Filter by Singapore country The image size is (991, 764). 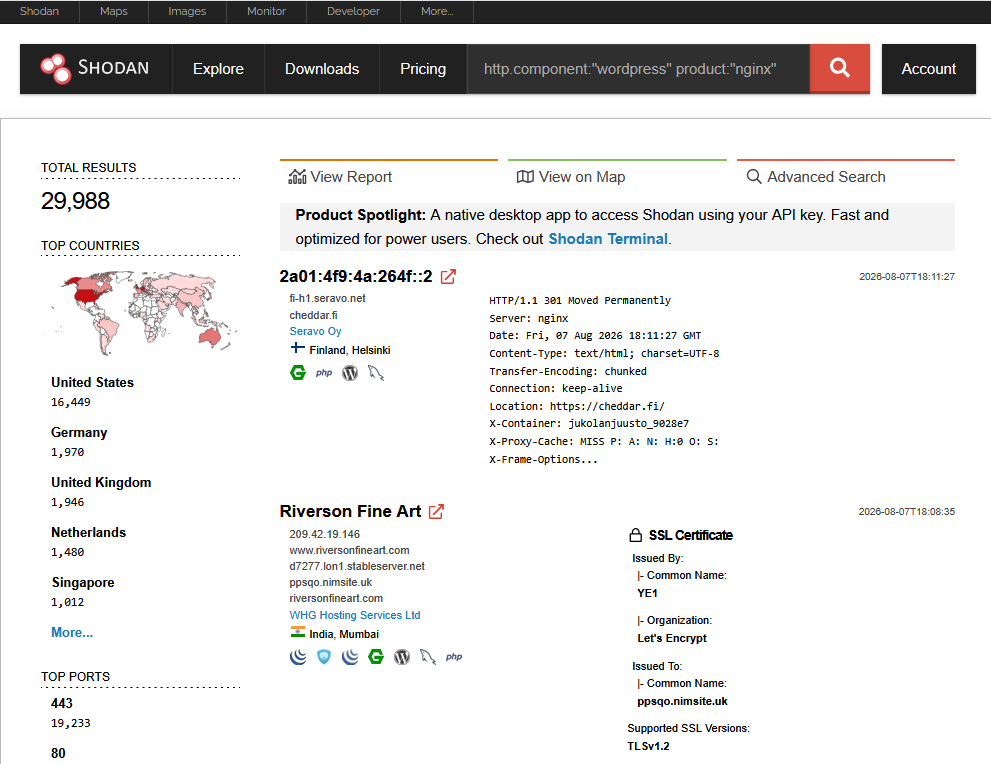pos(83,582)
